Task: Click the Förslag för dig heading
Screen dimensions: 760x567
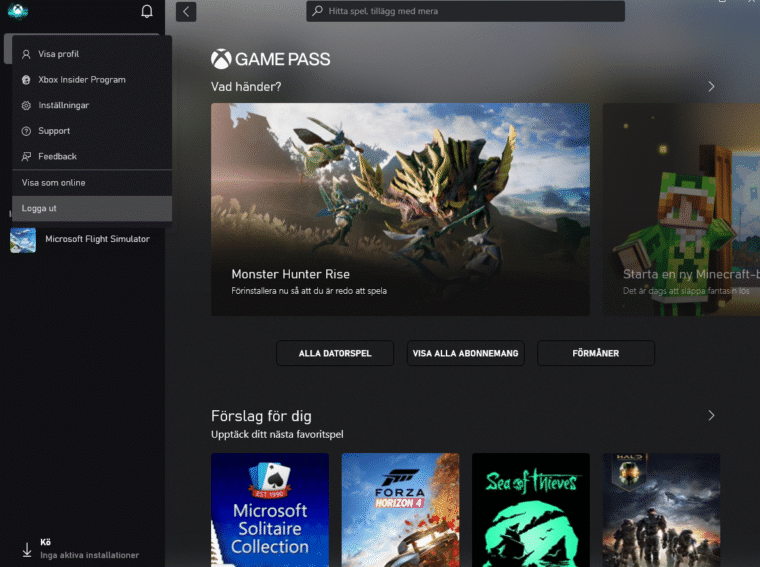Action: pyautogui.click(x=261, y=416)
